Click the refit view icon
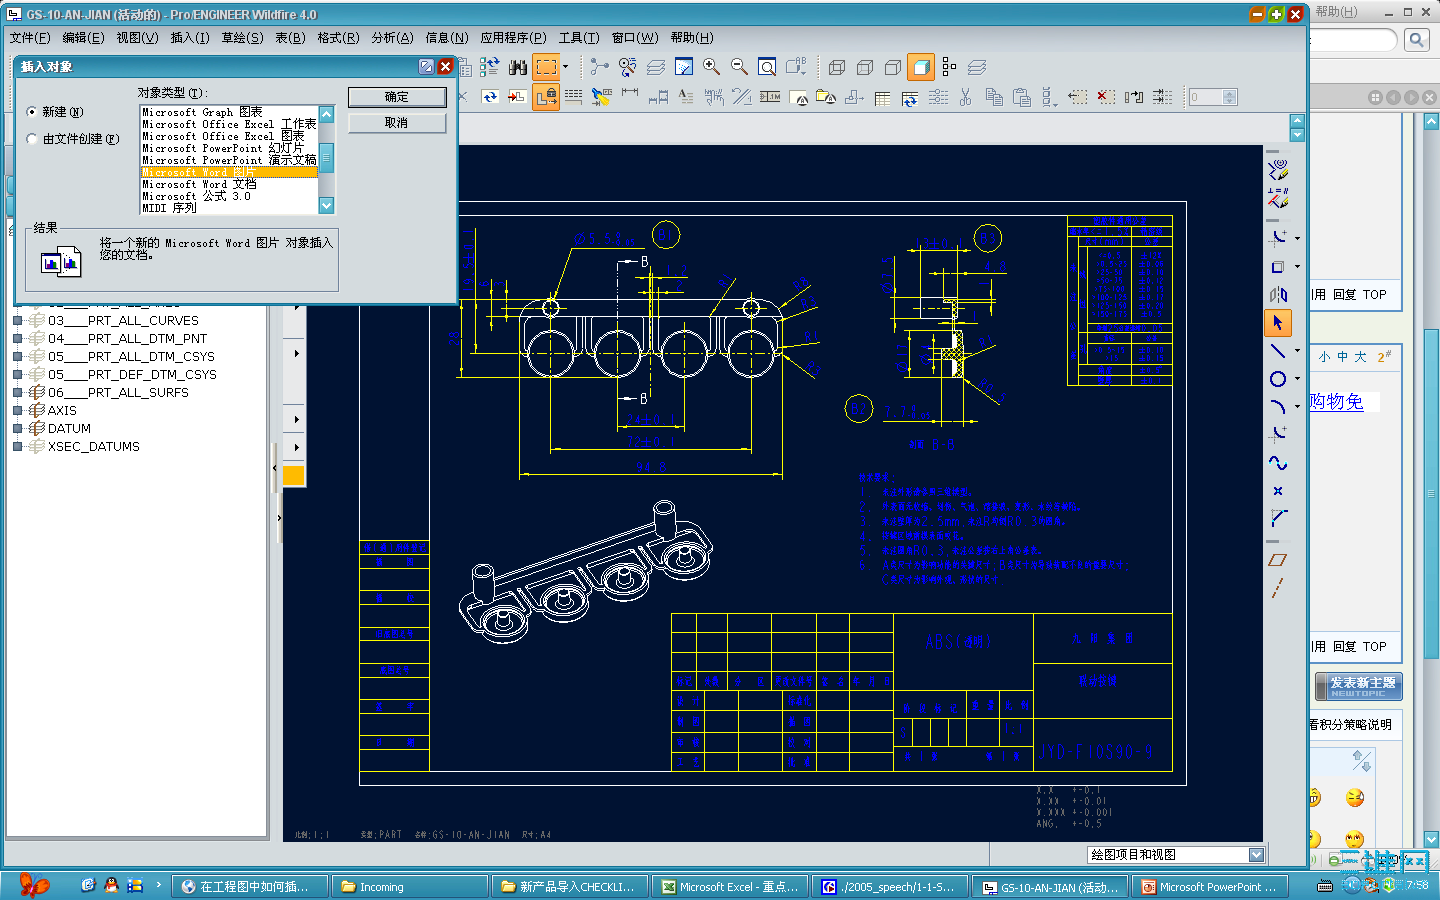Viewport: 1440px width, 900px height. [767, 67]
